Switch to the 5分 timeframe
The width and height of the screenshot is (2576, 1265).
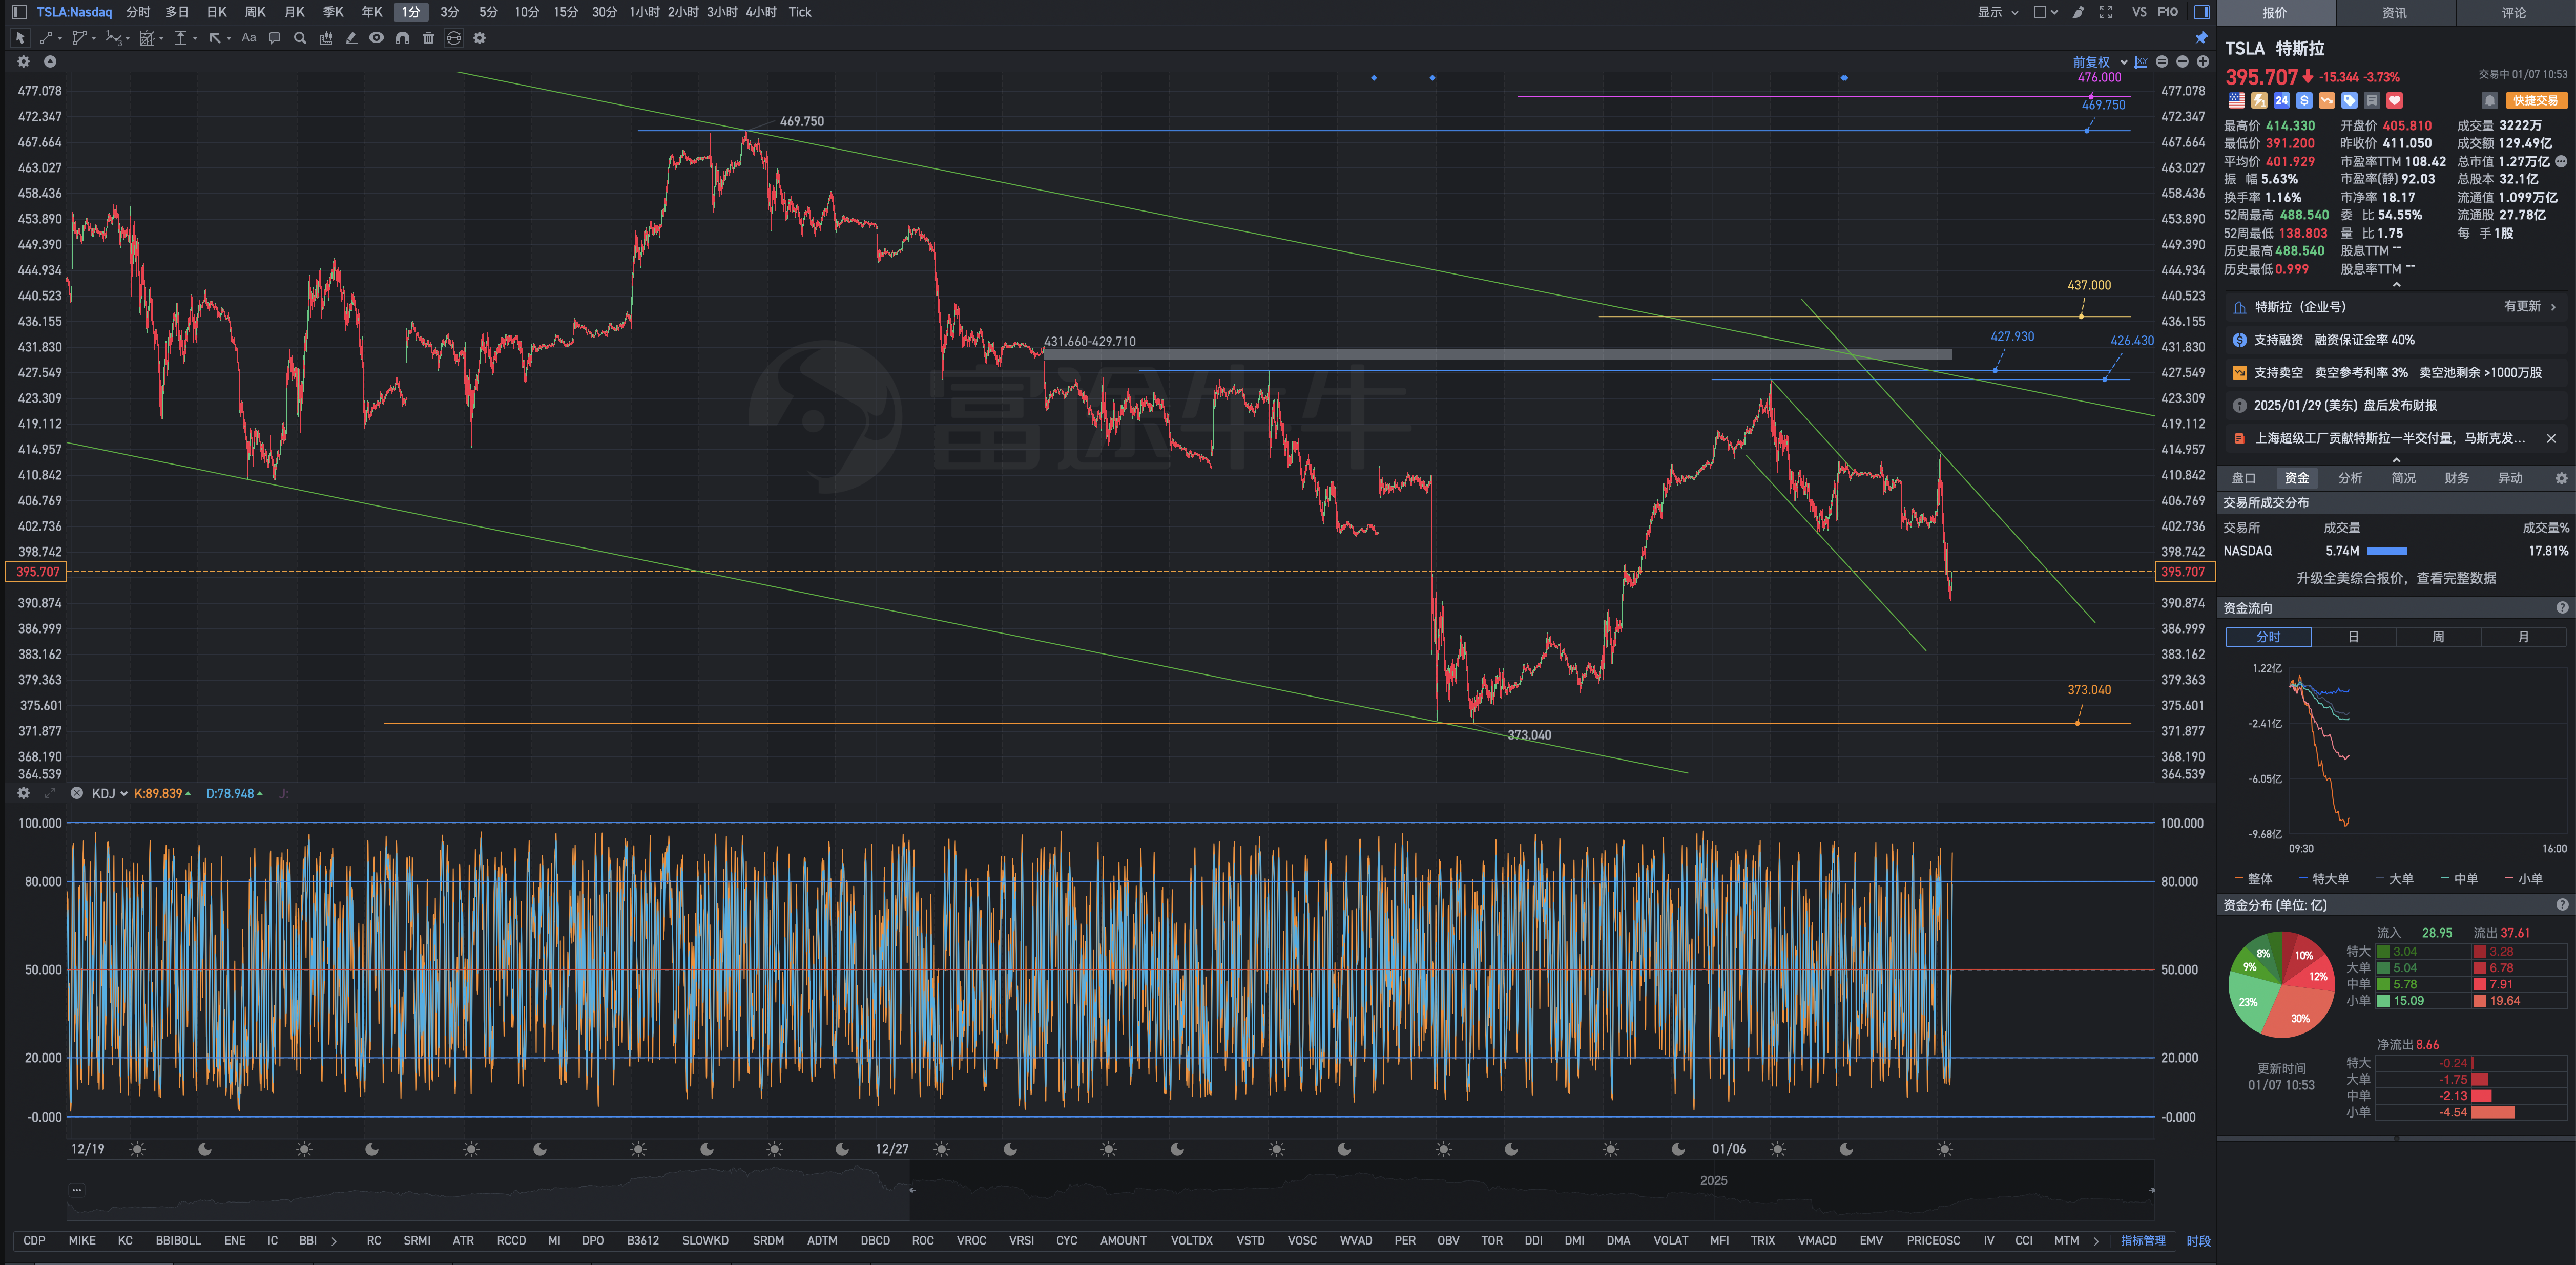point(488,12)
